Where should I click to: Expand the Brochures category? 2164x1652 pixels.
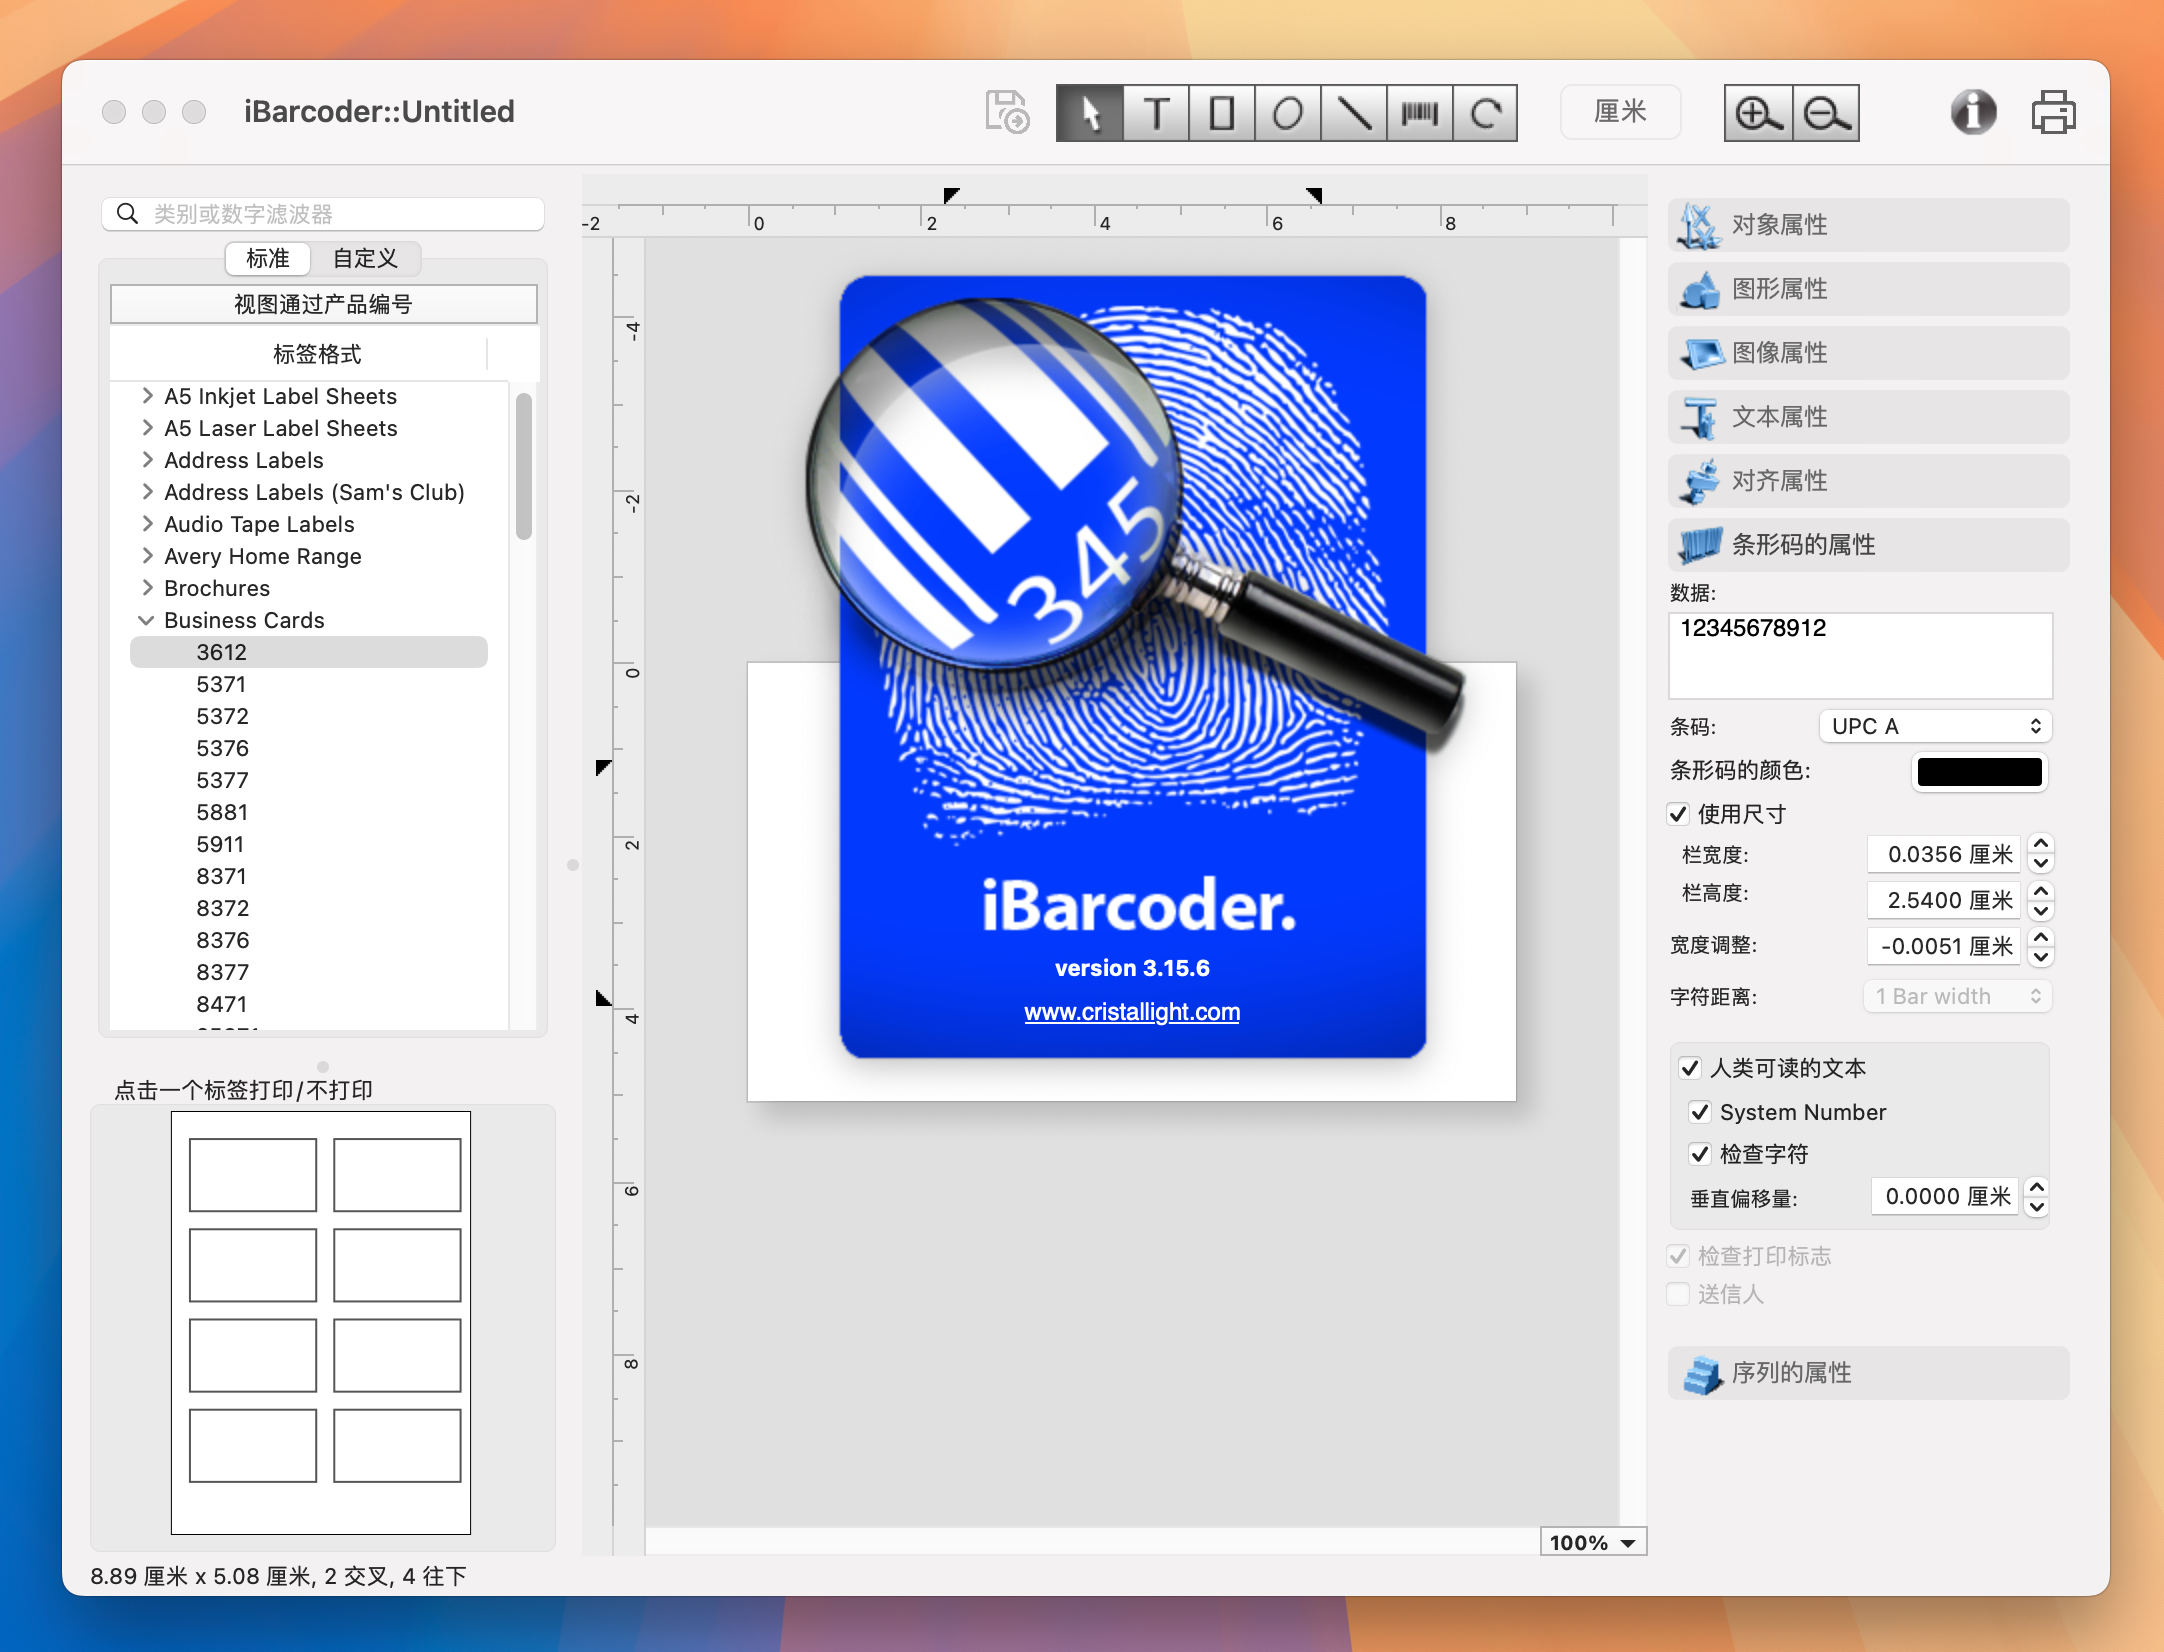click(x=147, y=588)
